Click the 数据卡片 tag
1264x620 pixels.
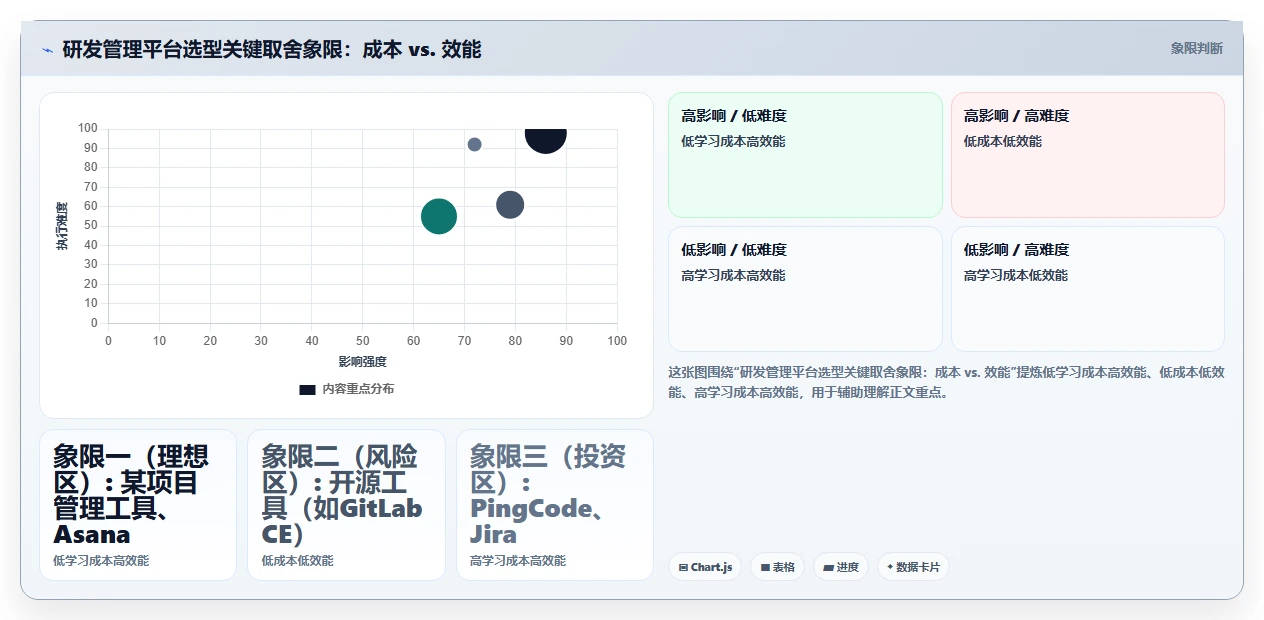tap(913, 567)
